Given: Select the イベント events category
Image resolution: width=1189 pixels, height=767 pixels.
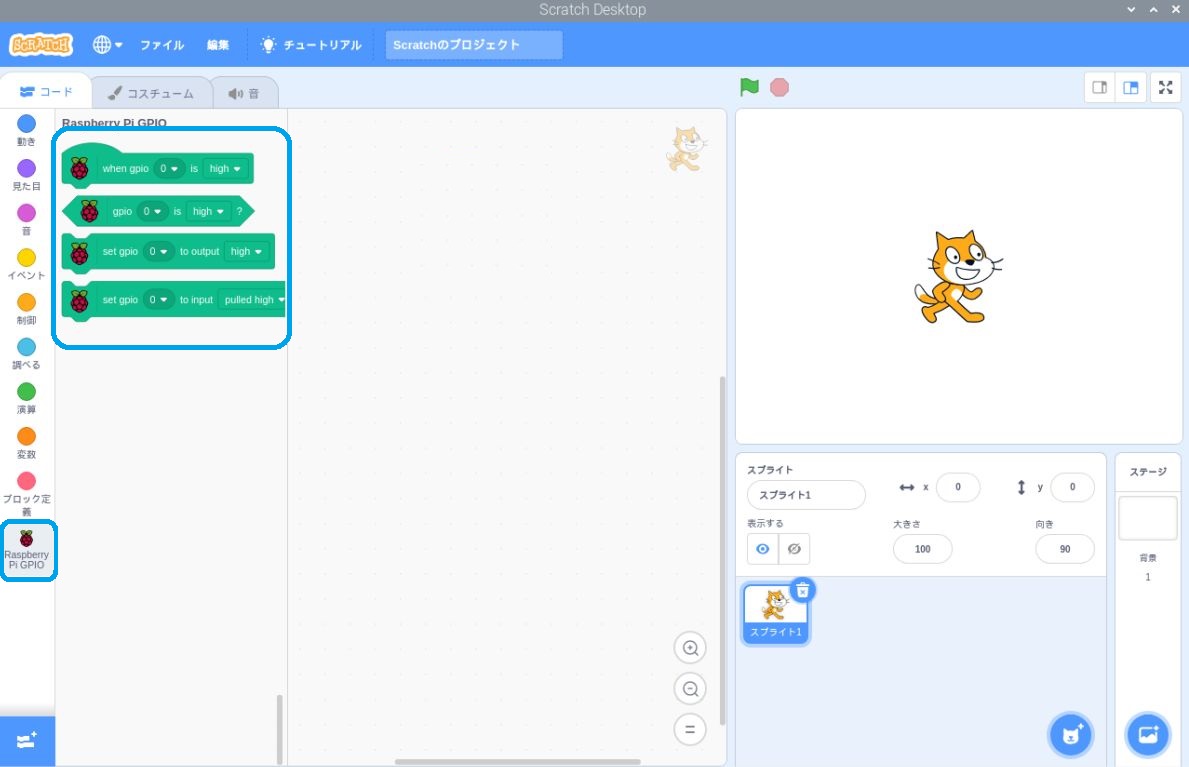Looking at the screenshot, I should [27, 265].
